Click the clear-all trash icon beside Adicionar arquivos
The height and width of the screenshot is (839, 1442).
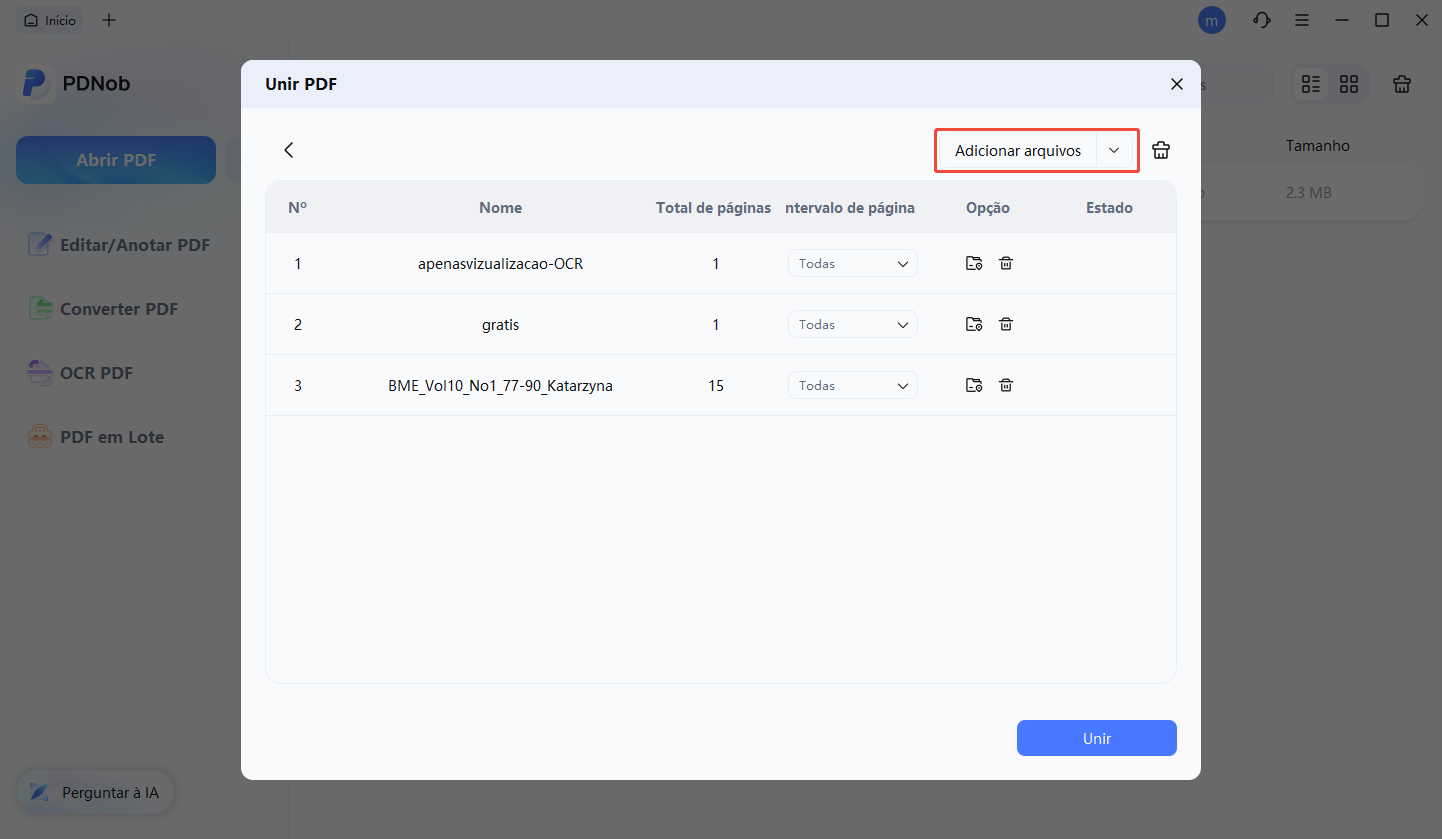pyautogui.click(x=1160, y=150)
